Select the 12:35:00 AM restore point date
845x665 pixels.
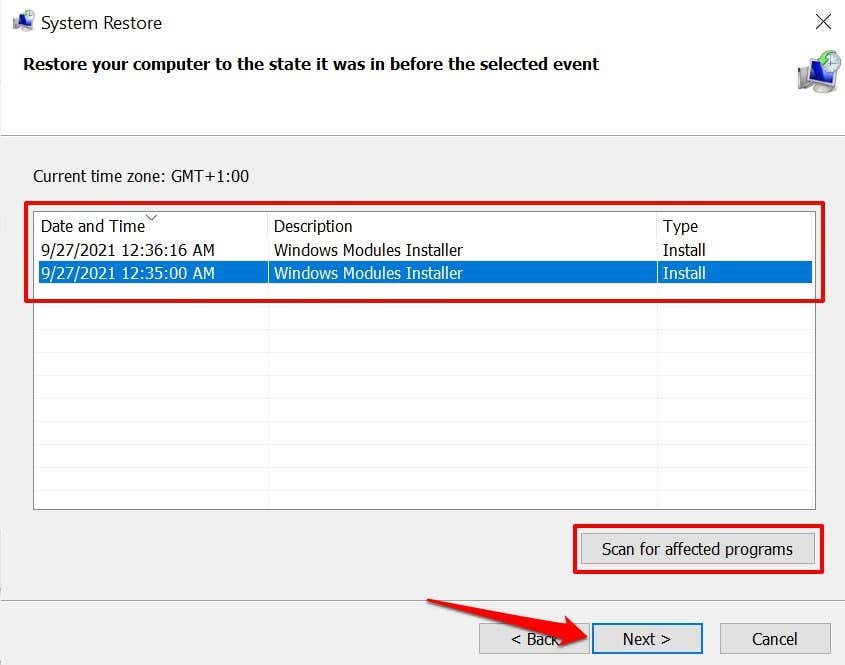pyautogui.click(x=128, y=273)
